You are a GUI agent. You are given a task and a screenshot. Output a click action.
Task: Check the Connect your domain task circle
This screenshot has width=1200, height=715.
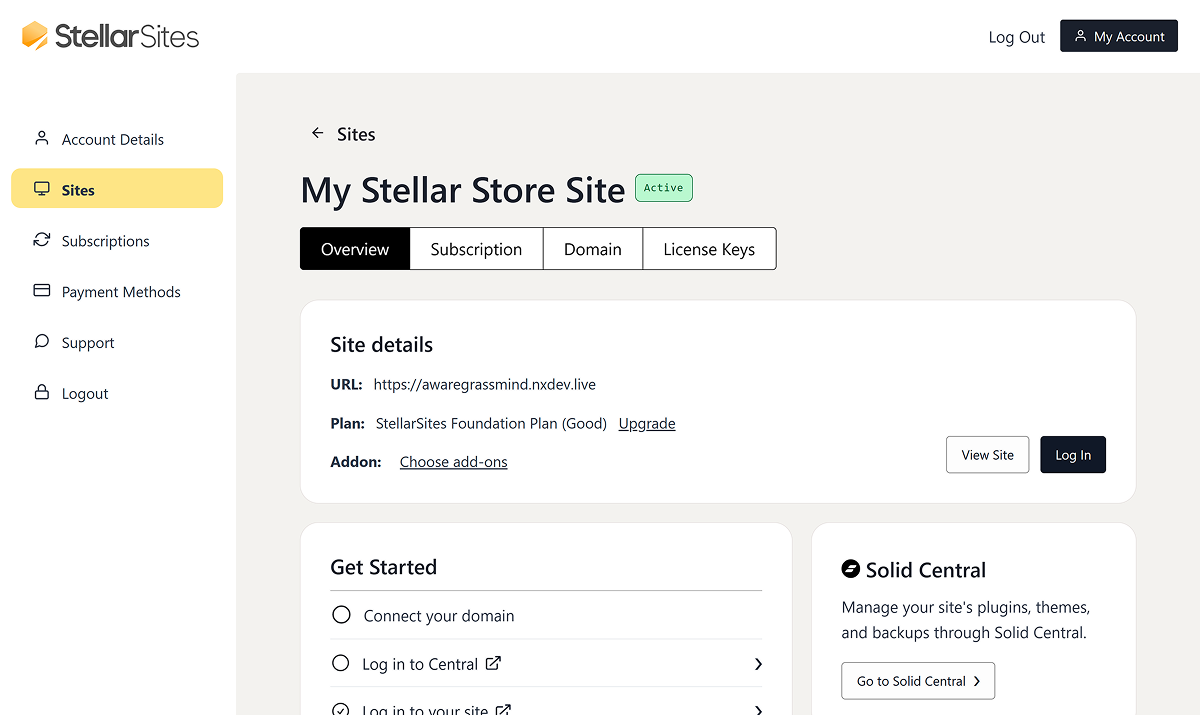(341, 615)
